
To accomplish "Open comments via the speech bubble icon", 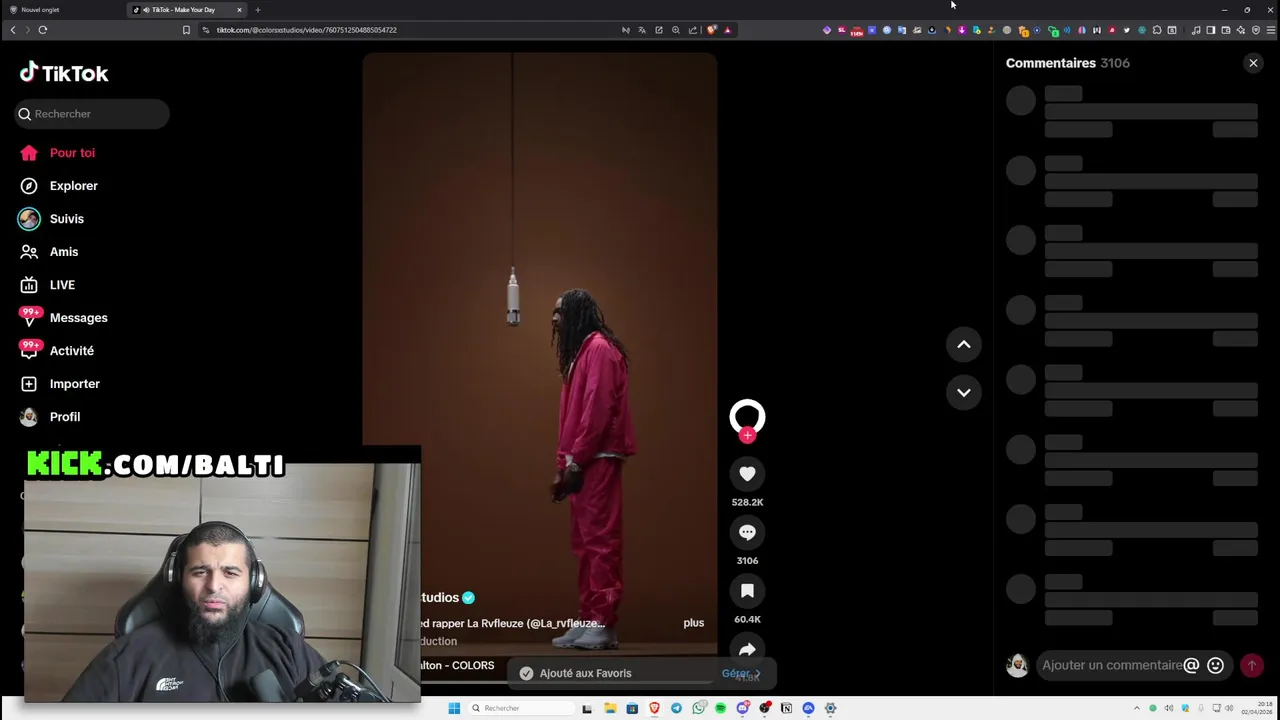I will point(747,532).
